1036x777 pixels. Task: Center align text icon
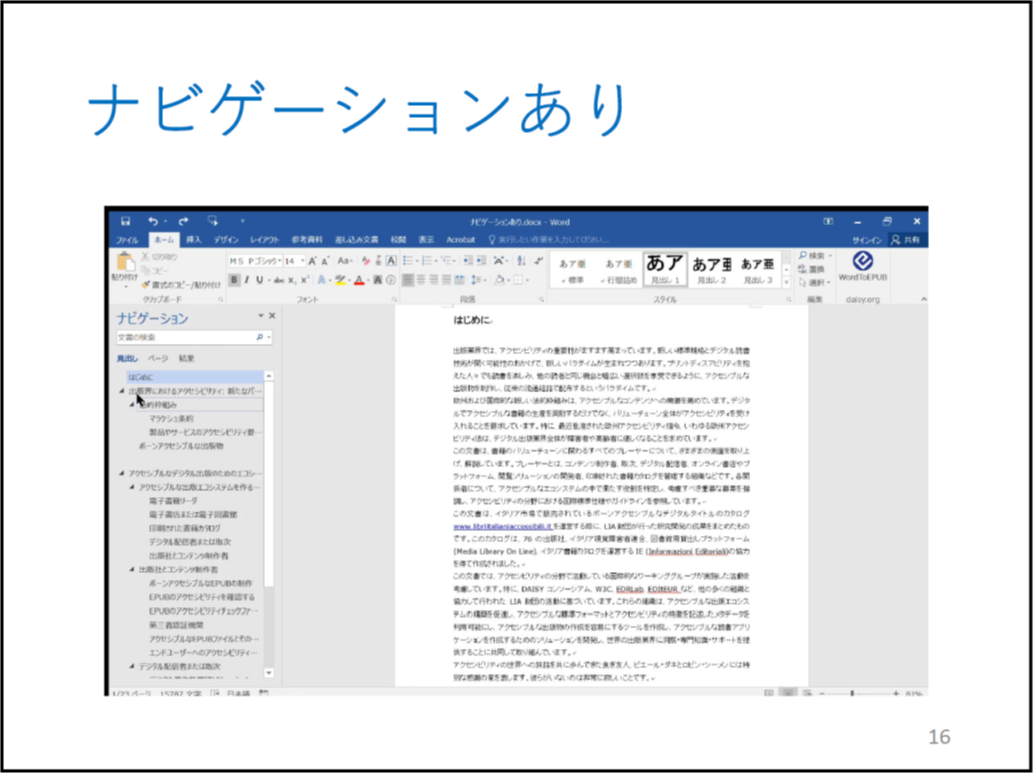(x=421, y=280)
